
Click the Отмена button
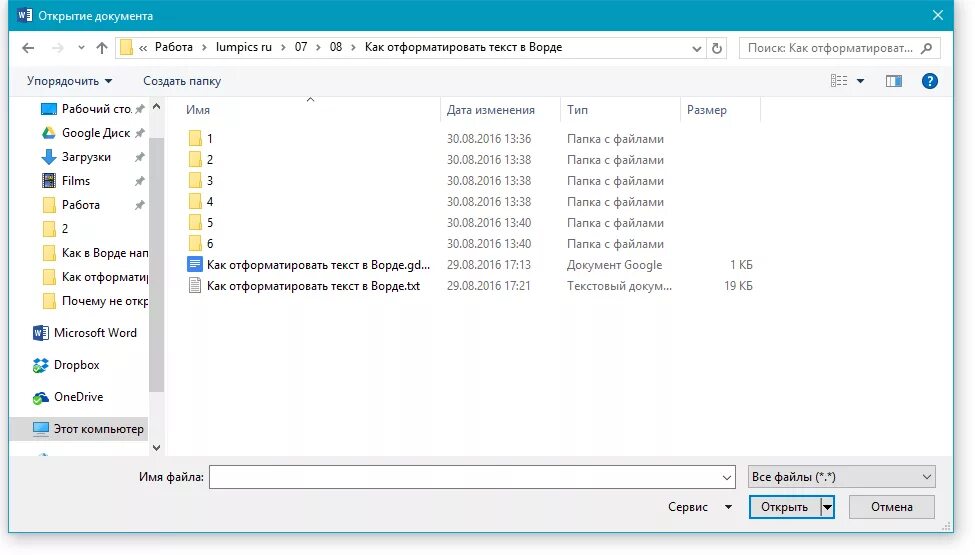(892, 507)
